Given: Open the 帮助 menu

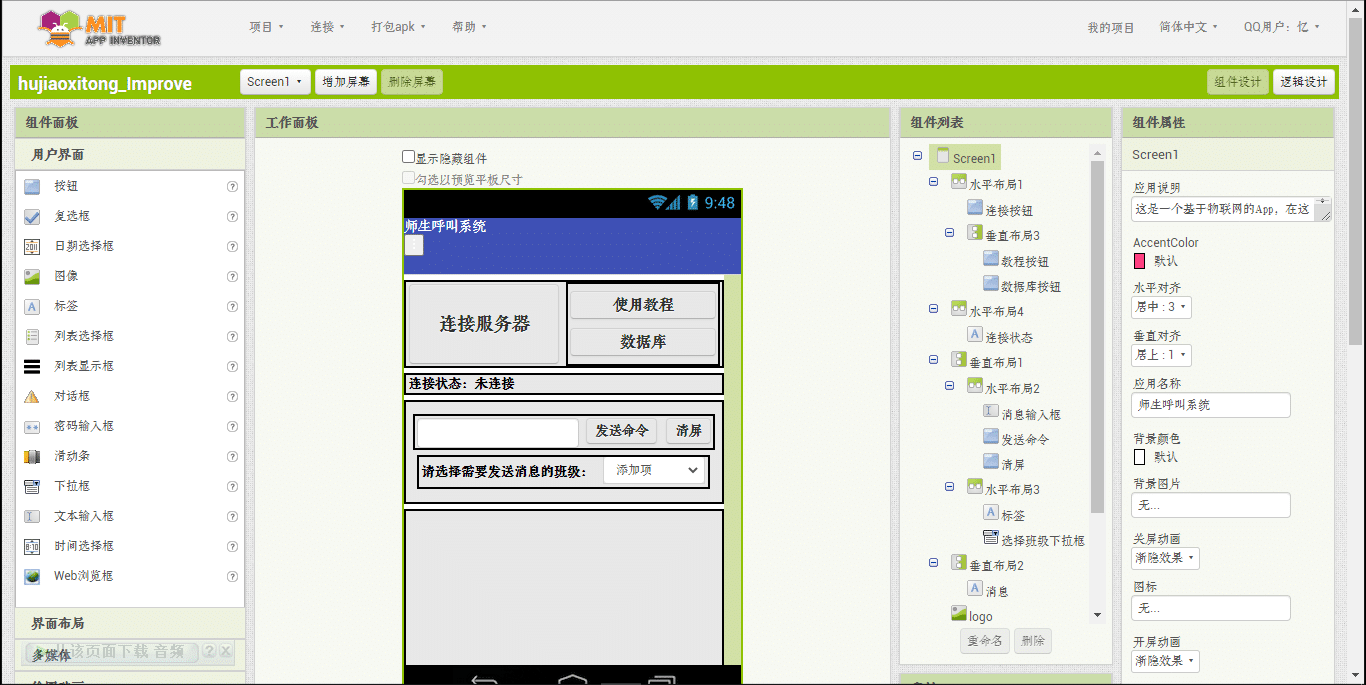Looking at the screenshot, I should [469, 26].
